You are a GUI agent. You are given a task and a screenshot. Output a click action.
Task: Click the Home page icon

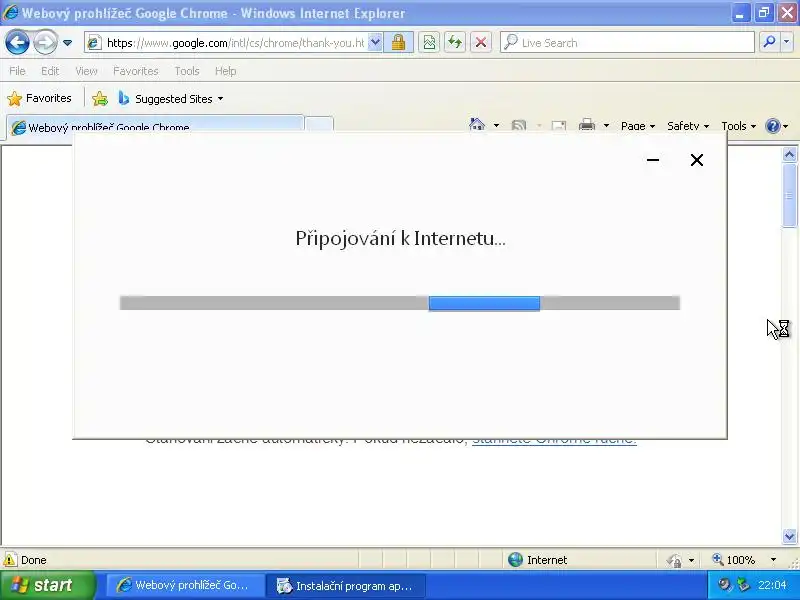click(477, 125)
